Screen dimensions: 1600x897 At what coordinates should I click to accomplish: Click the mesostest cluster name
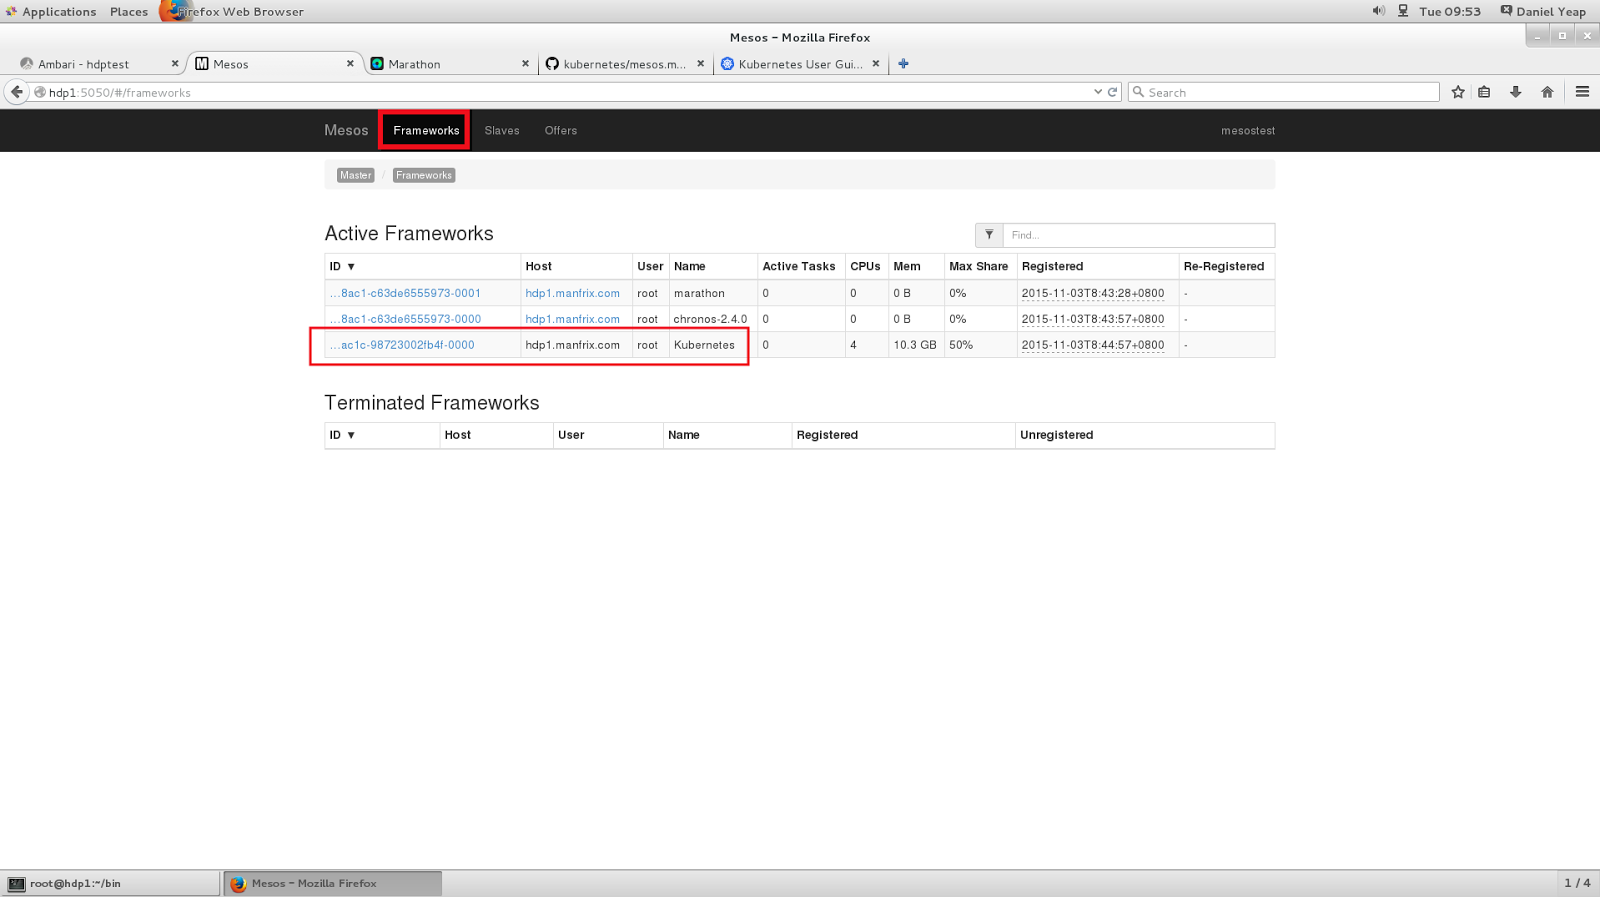click(x=1248, y=131)
